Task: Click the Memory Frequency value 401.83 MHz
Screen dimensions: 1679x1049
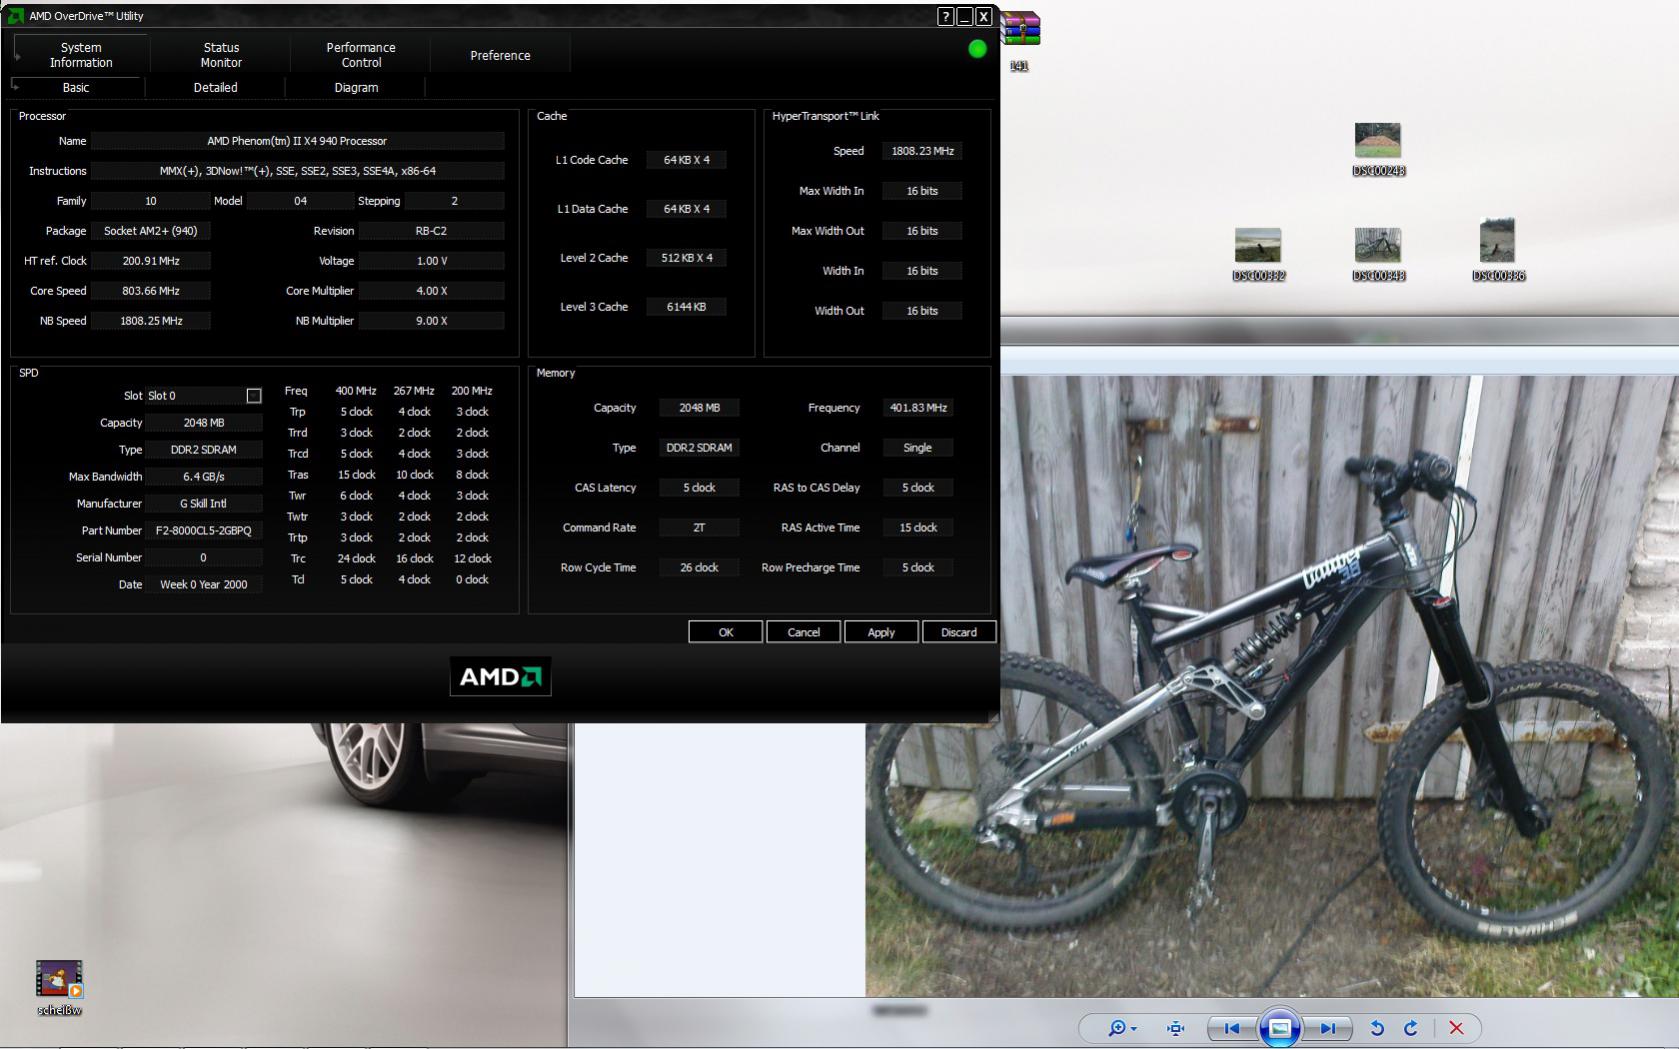Action: [x=918, y=408]
